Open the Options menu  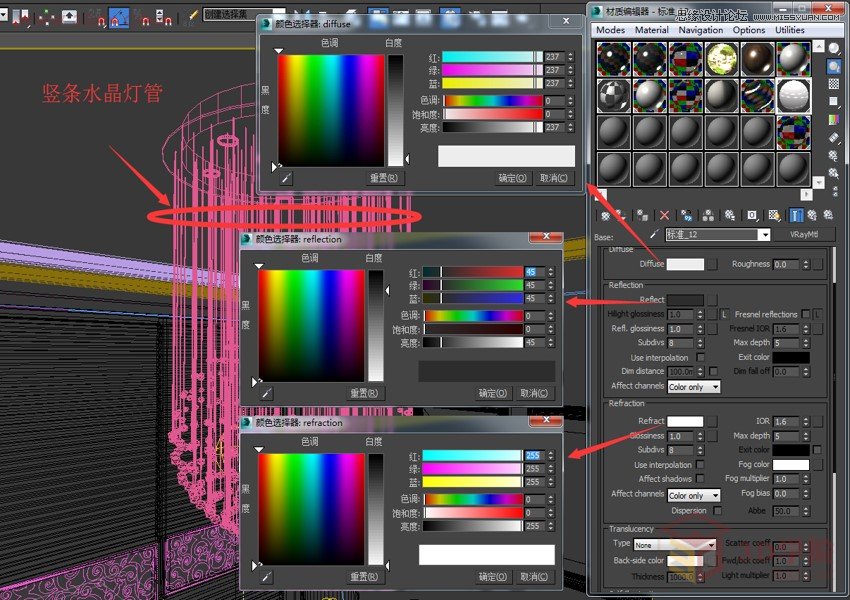(749, 30)
